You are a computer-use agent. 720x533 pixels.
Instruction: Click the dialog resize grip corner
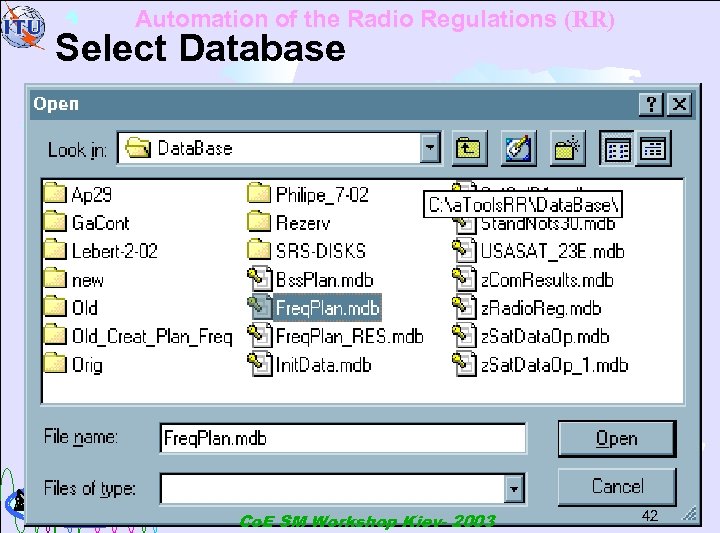tap(689, 513)
